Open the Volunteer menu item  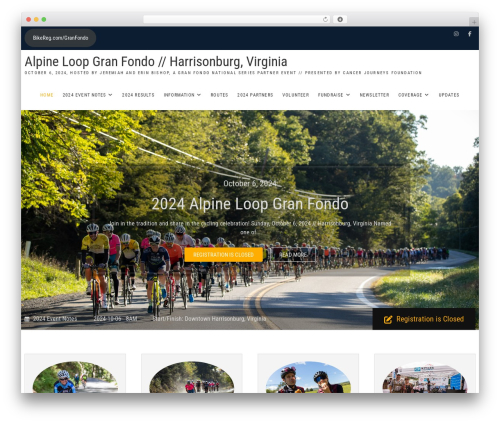[x=295, y=95]
